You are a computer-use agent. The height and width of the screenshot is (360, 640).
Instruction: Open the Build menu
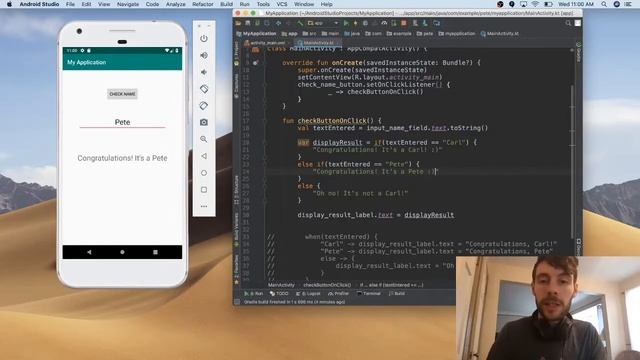227,4
